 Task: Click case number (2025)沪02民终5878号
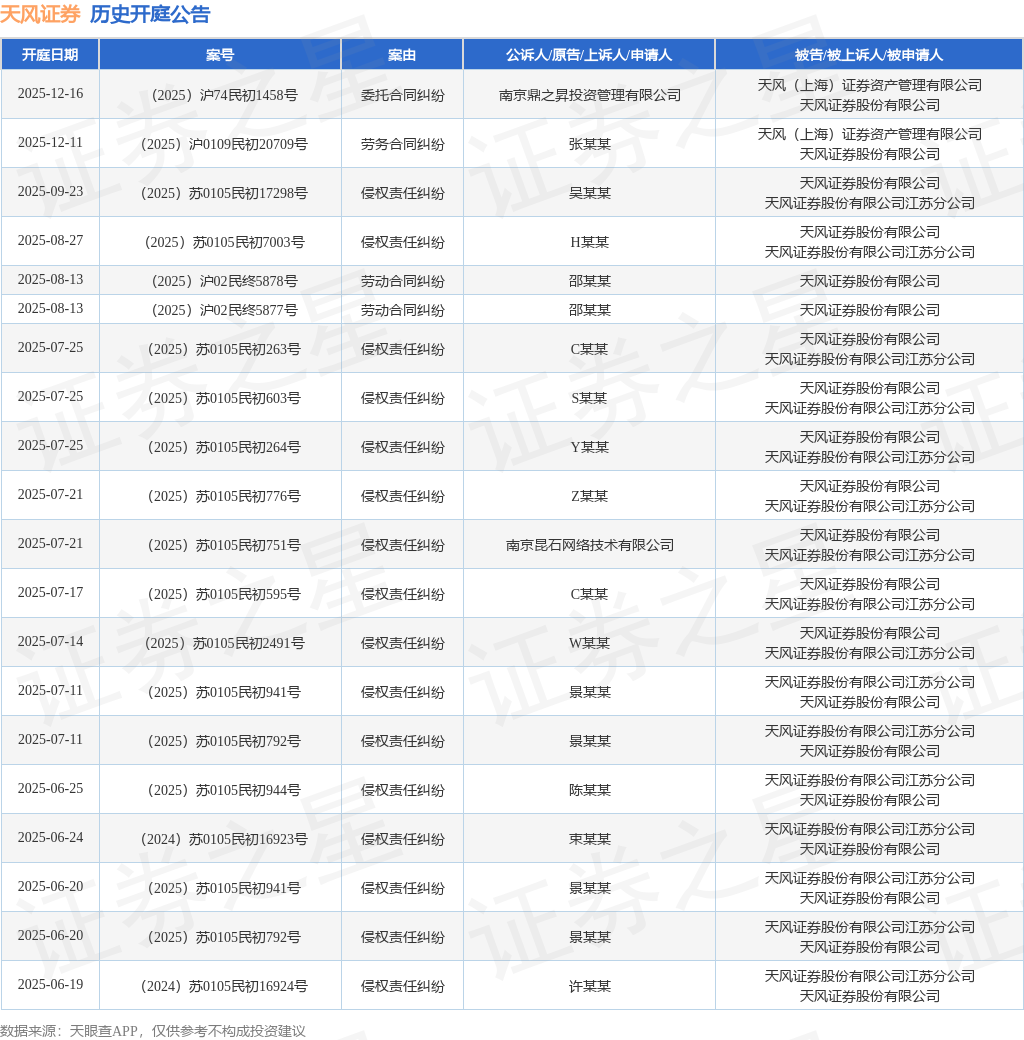[x=224, y=281]
